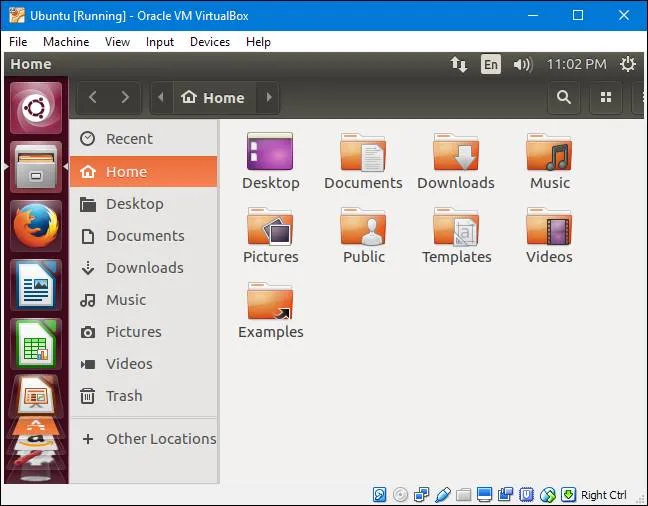Toggle the icon grid view button

coord(605,97)
